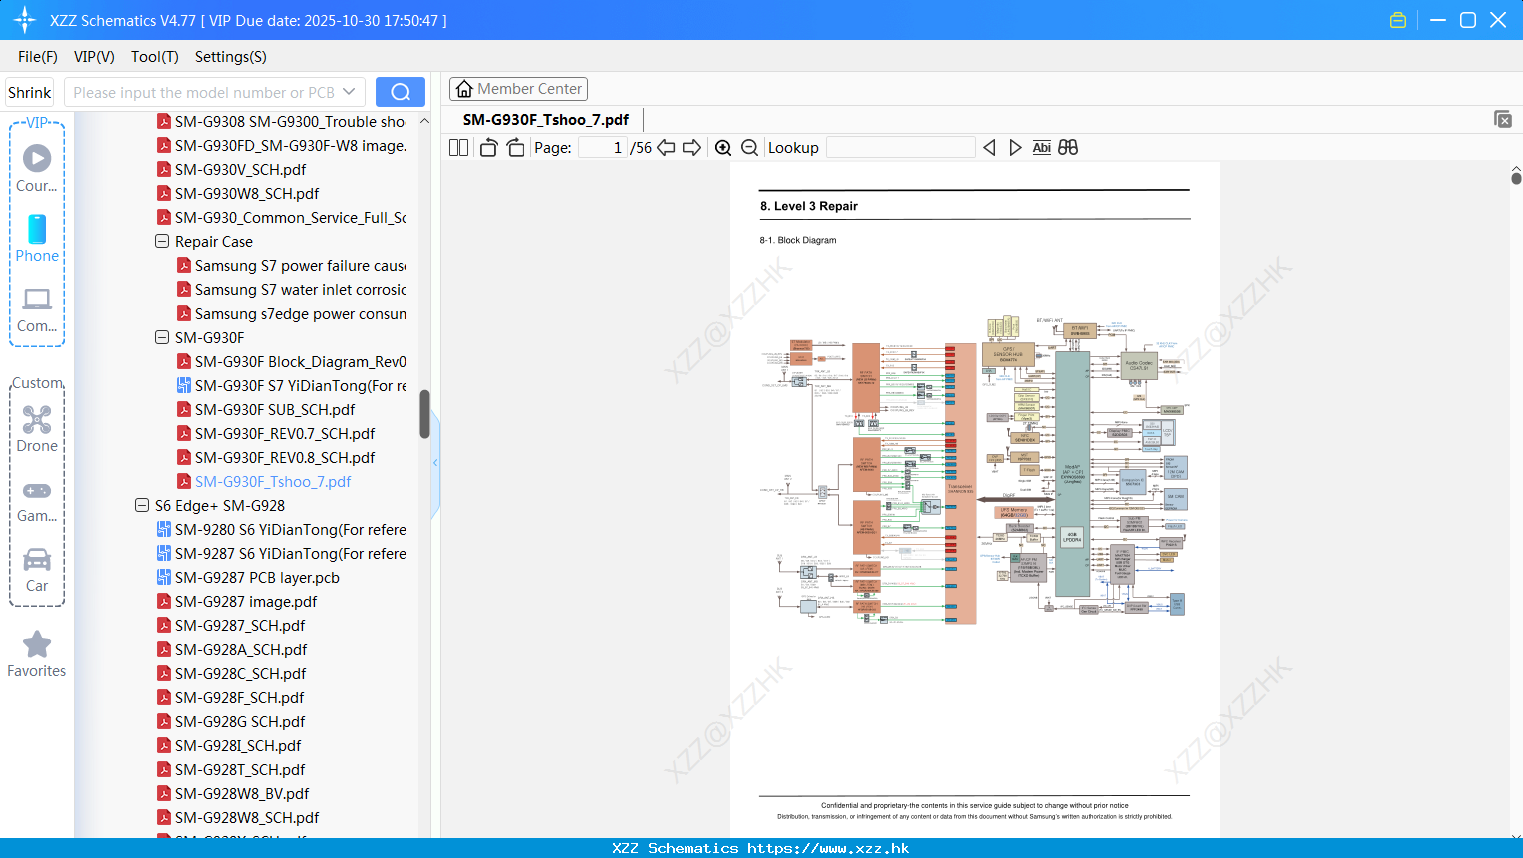Click the file tree vertical scrollbar thumb
Image resolution: width=1523 pixels, height=858 pixels.
coord(424,414)
